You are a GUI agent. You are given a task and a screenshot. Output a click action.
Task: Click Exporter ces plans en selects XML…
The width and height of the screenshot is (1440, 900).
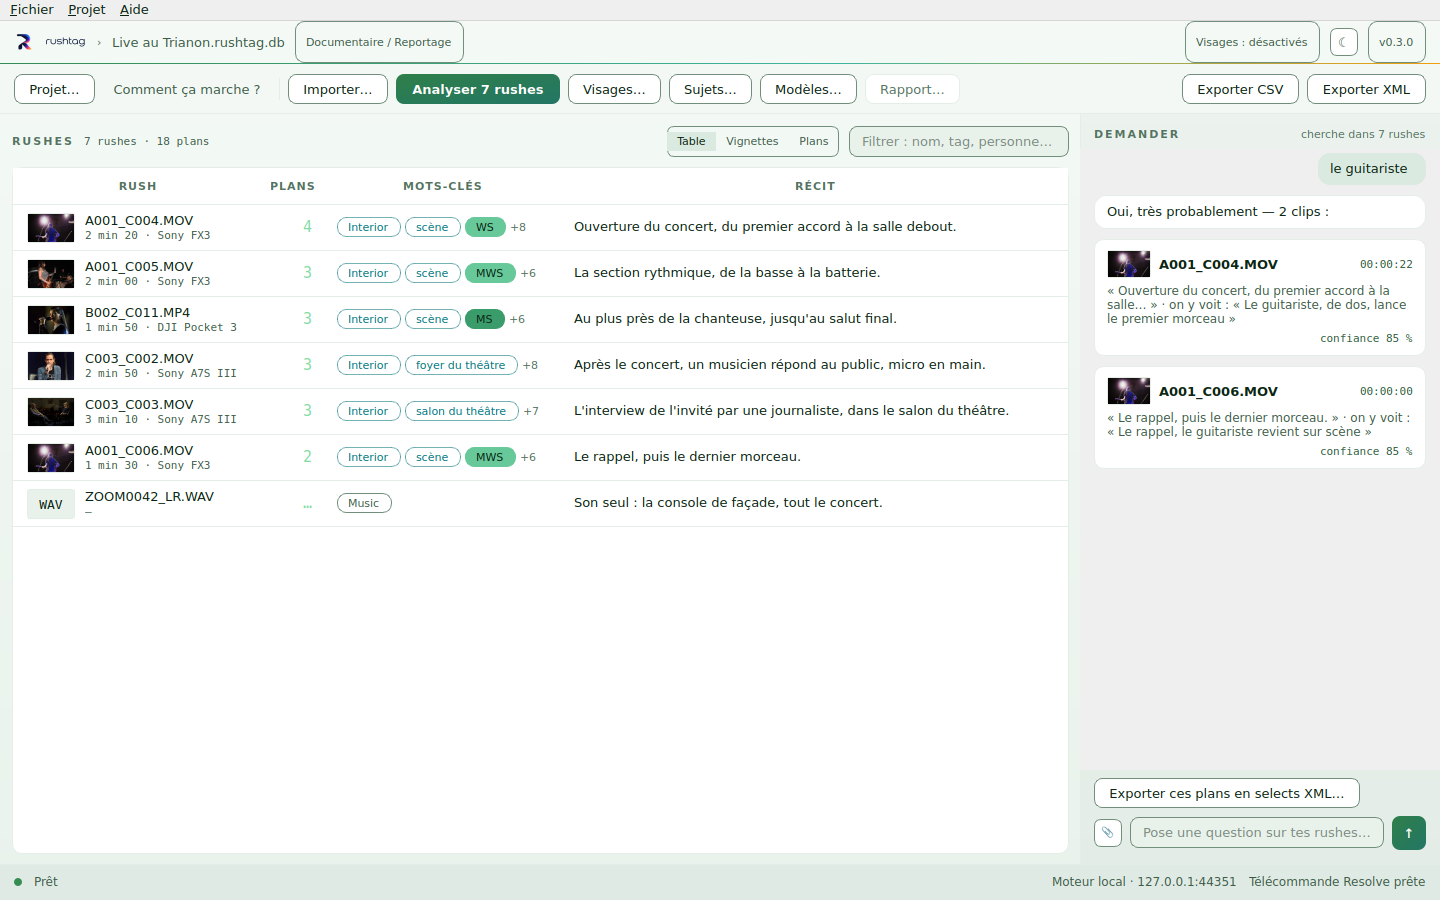(x=1227, y=793)
